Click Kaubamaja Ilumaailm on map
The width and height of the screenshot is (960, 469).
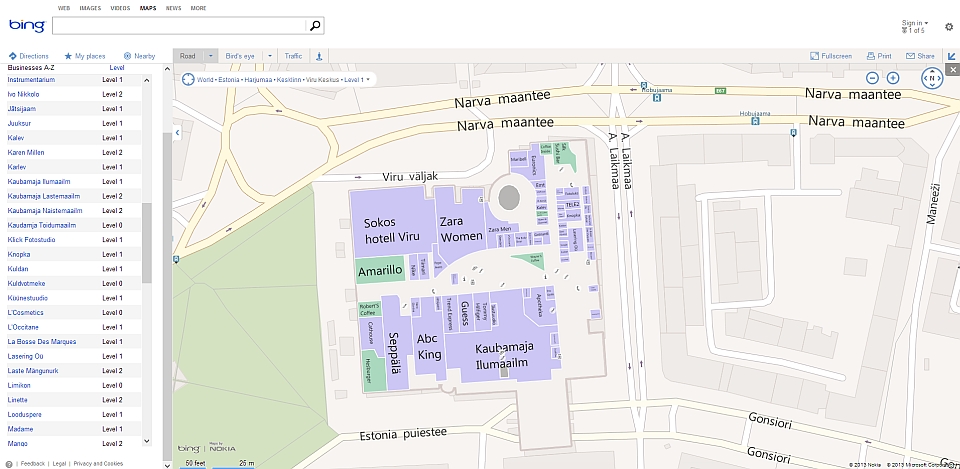[x=504, y=355]
